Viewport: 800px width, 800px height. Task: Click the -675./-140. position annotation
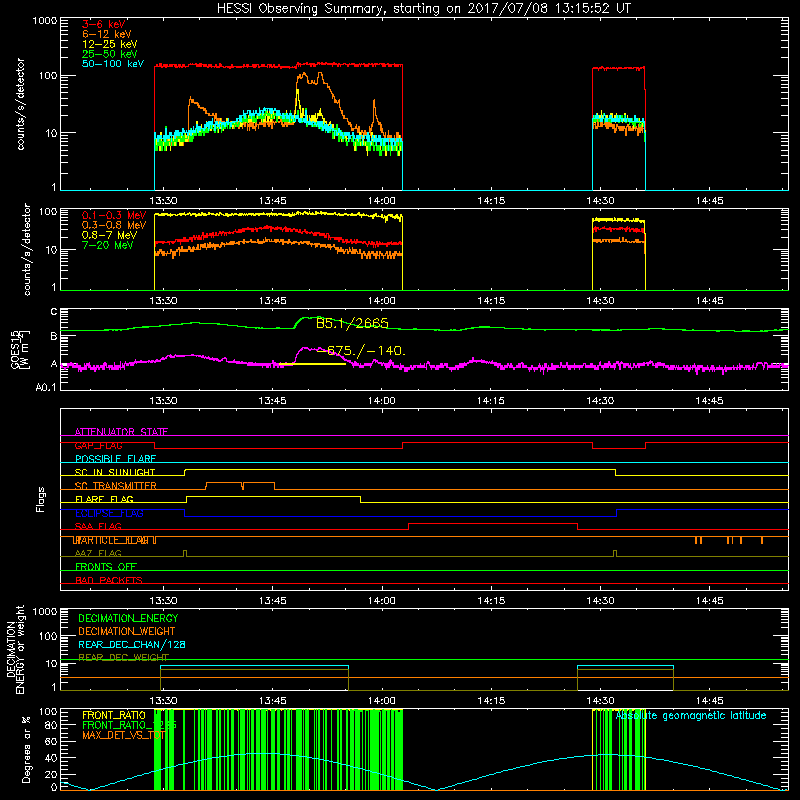361,351
